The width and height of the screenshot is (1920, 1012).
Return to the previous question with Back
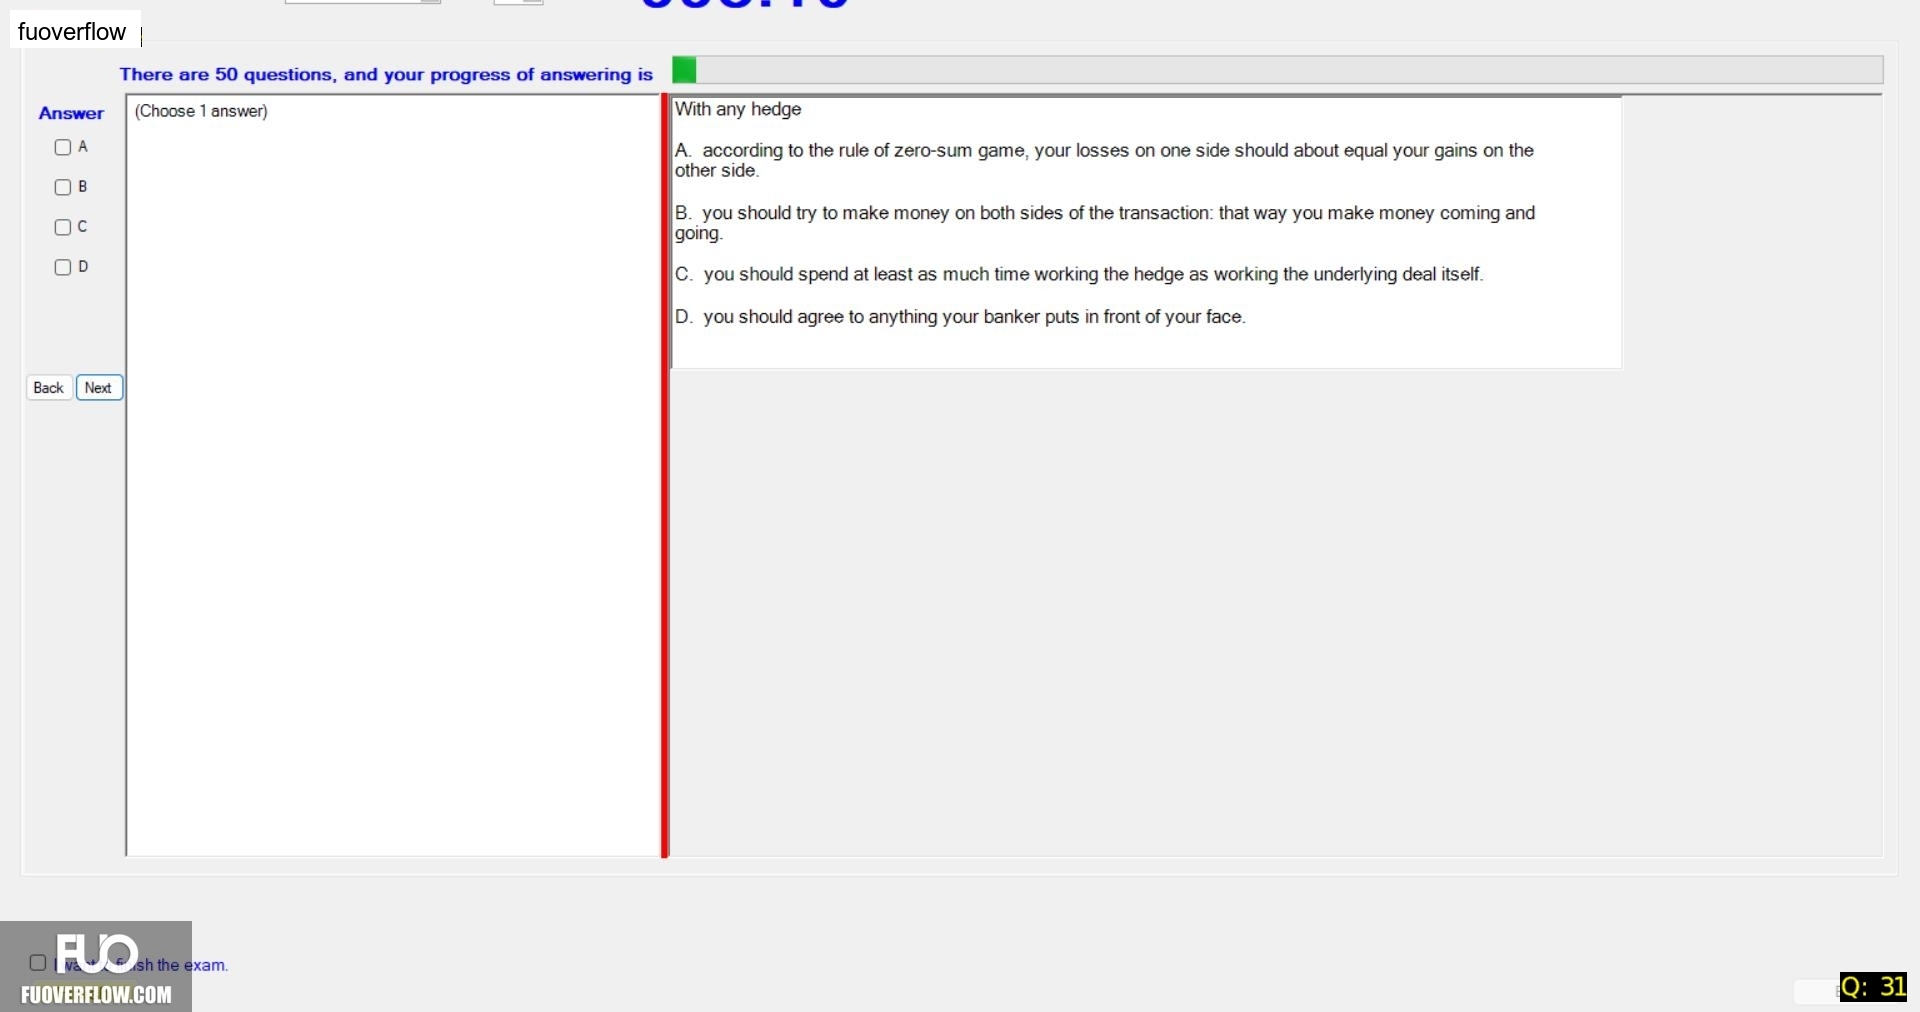[x=49, y=388]
